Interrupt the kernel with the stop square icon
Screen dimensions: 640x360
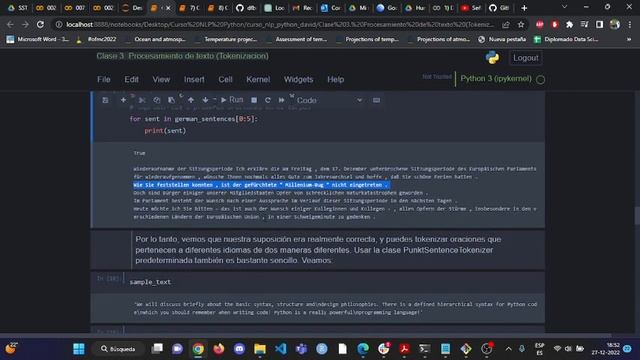click(254, 100)
